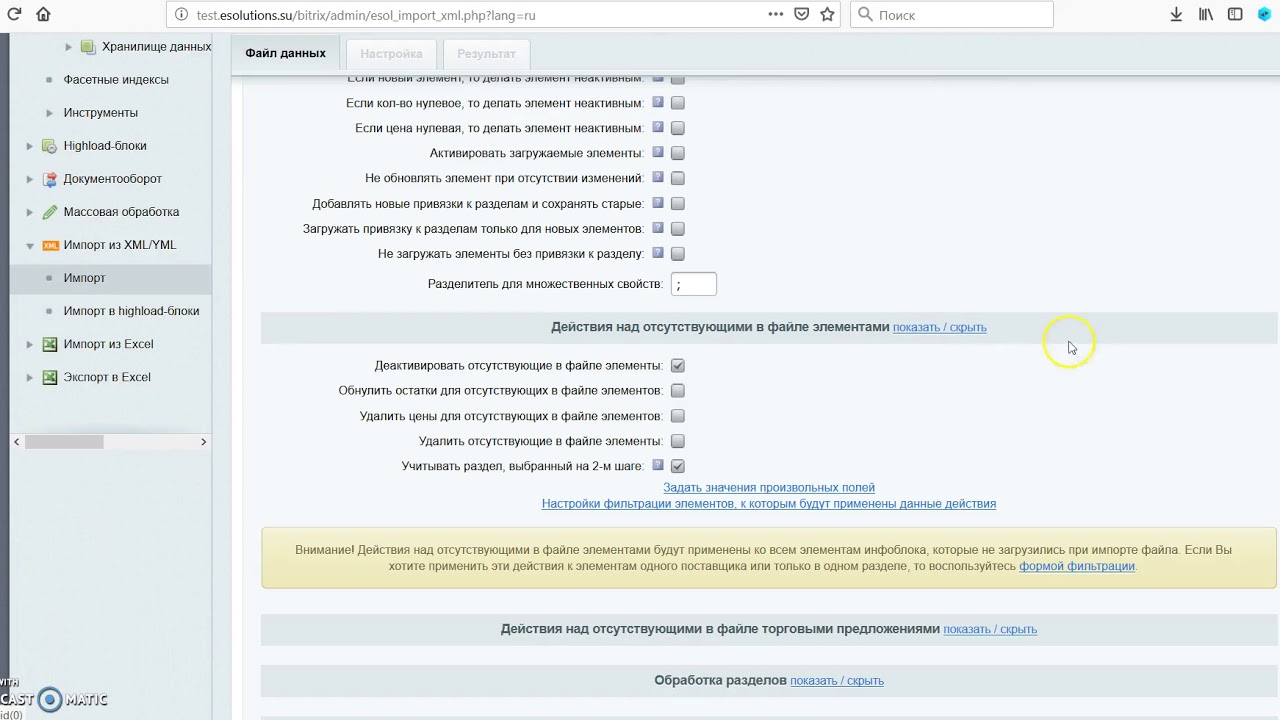Click the browser address bar URL
The height and width of the screenshot is (720, 1280).
click(366, 15)
